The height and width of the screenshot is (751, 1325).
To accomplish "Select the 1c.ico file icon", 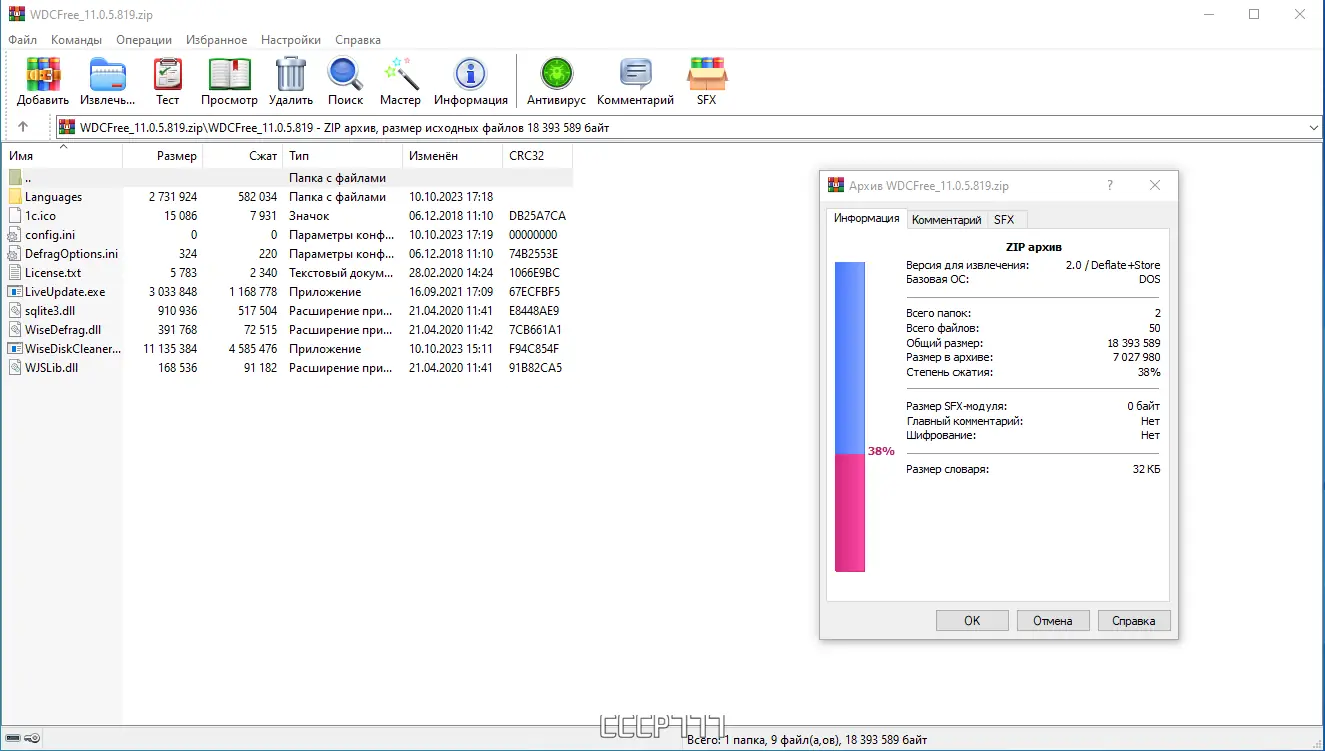I will (x=15, y=216).
